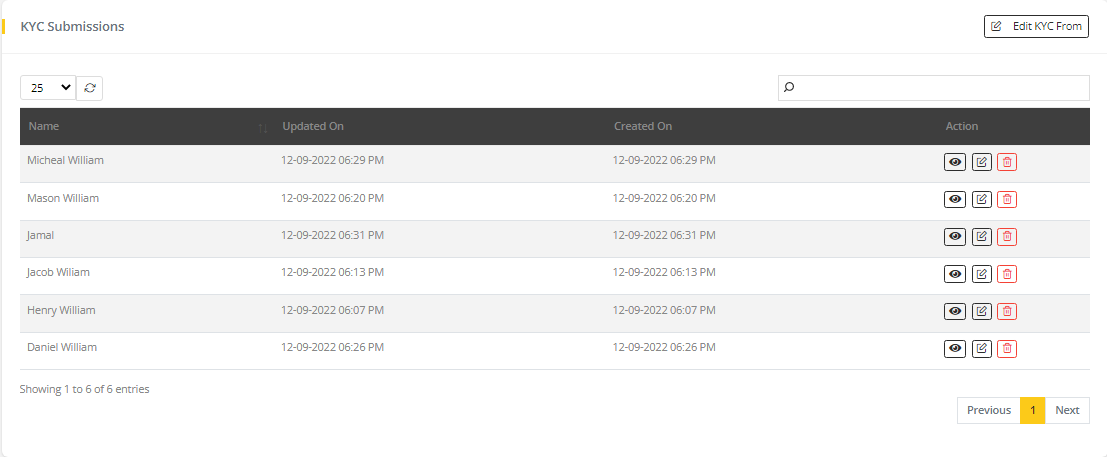Click in the search input field

coord(940,88)
